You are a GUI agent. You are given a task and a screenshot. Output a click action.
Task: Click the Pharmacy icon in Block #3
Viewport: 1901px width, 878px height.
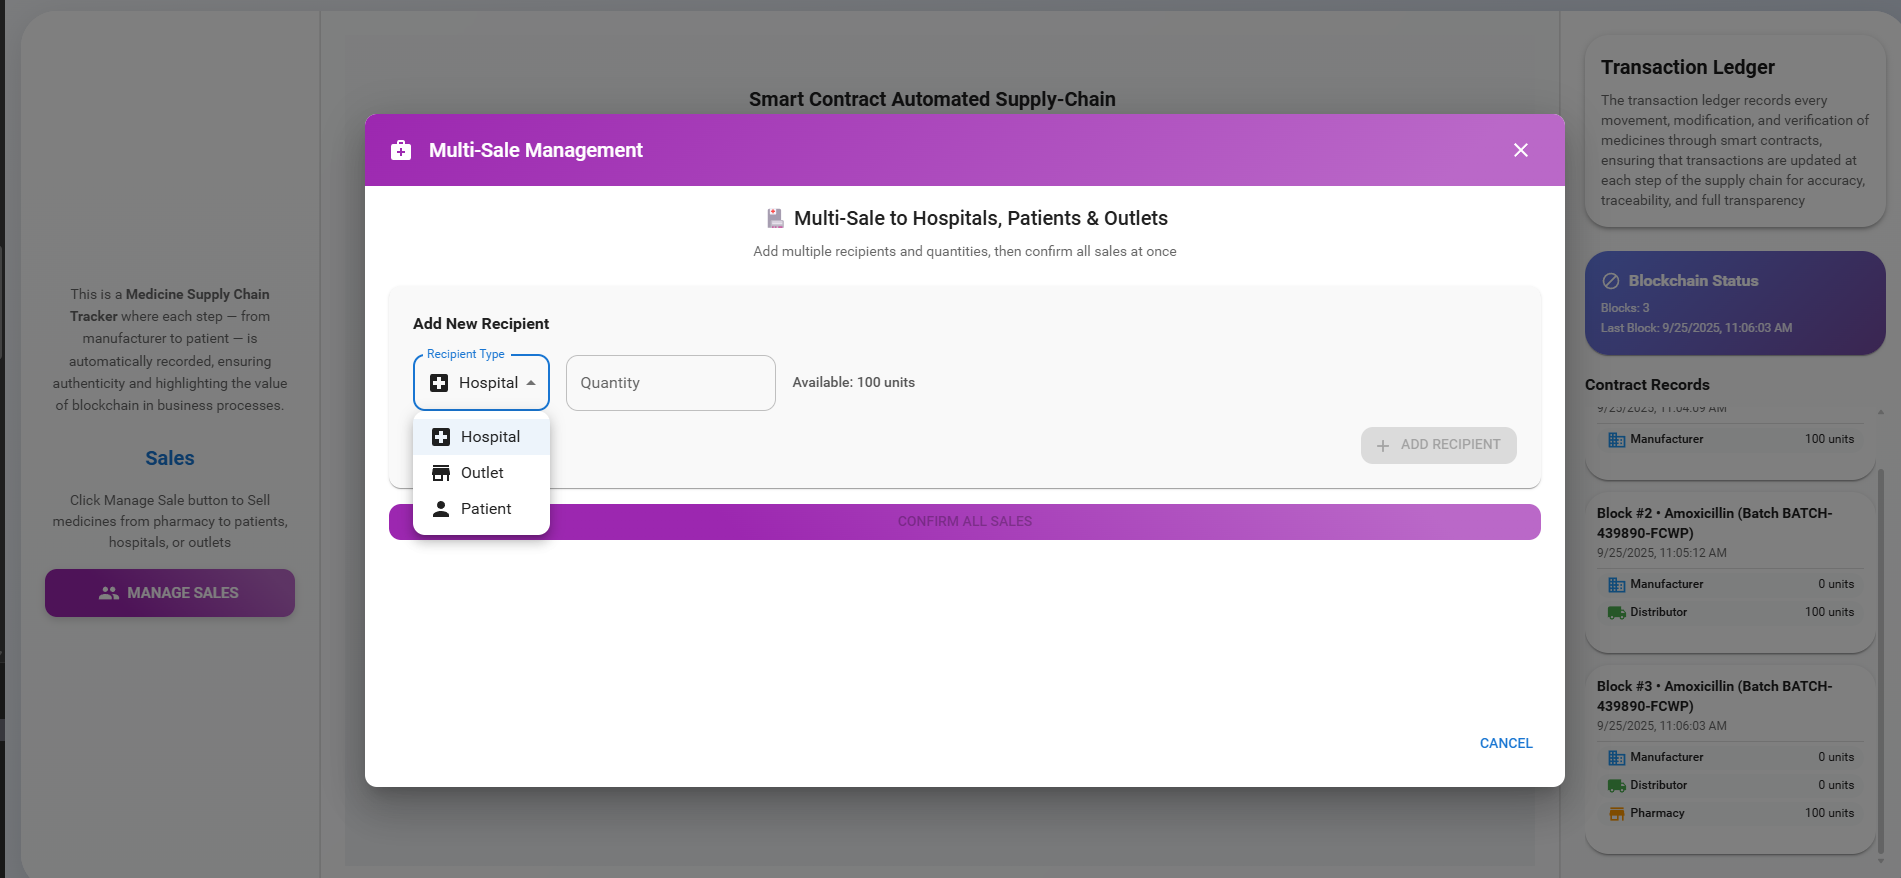coord(1616,814)
